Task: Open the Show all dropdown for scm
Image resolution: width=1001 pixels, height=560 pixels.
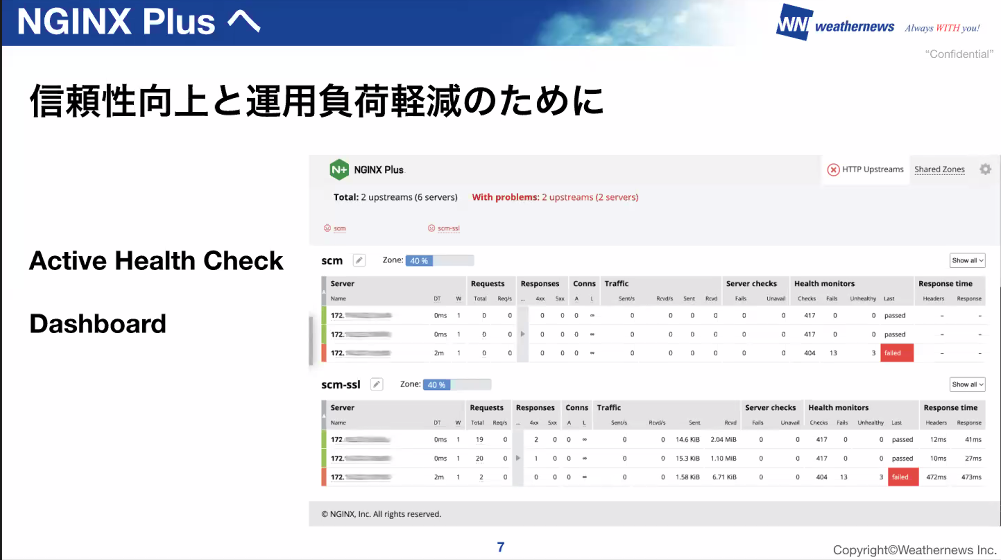Action: pyautogui.click(x=967, y=261)
